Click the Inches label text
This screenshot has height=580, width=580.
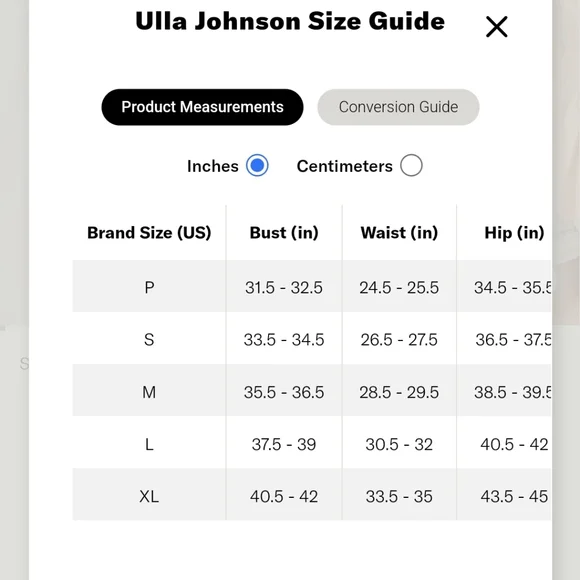(213, 166)
